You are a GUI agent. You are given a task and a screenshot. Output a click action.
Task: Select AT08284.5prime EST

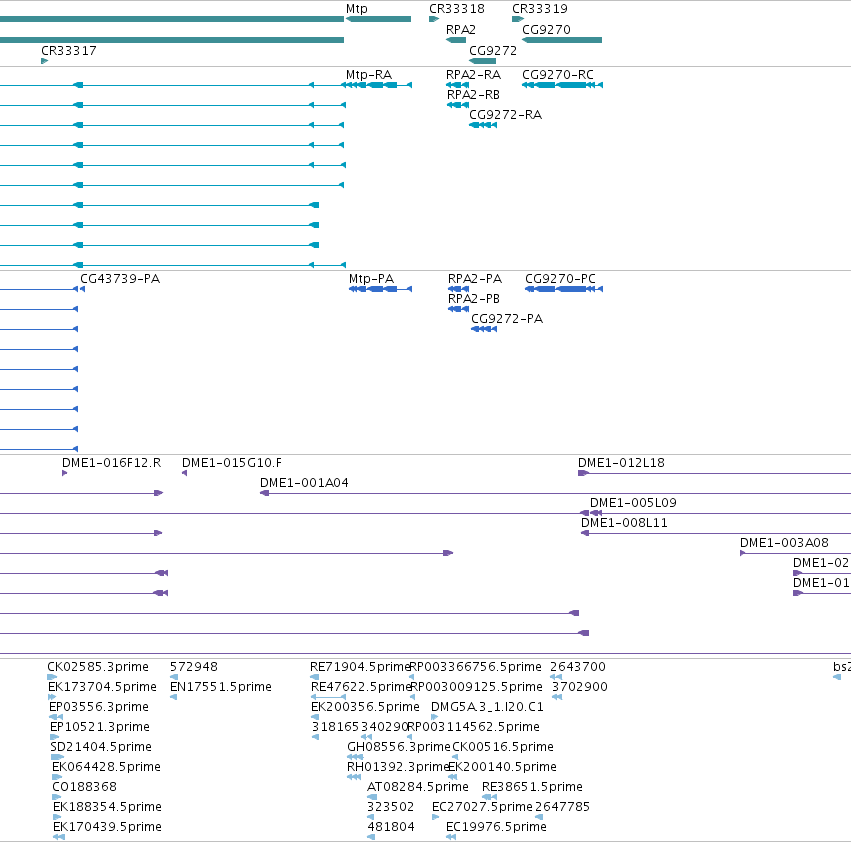[372, 797]
